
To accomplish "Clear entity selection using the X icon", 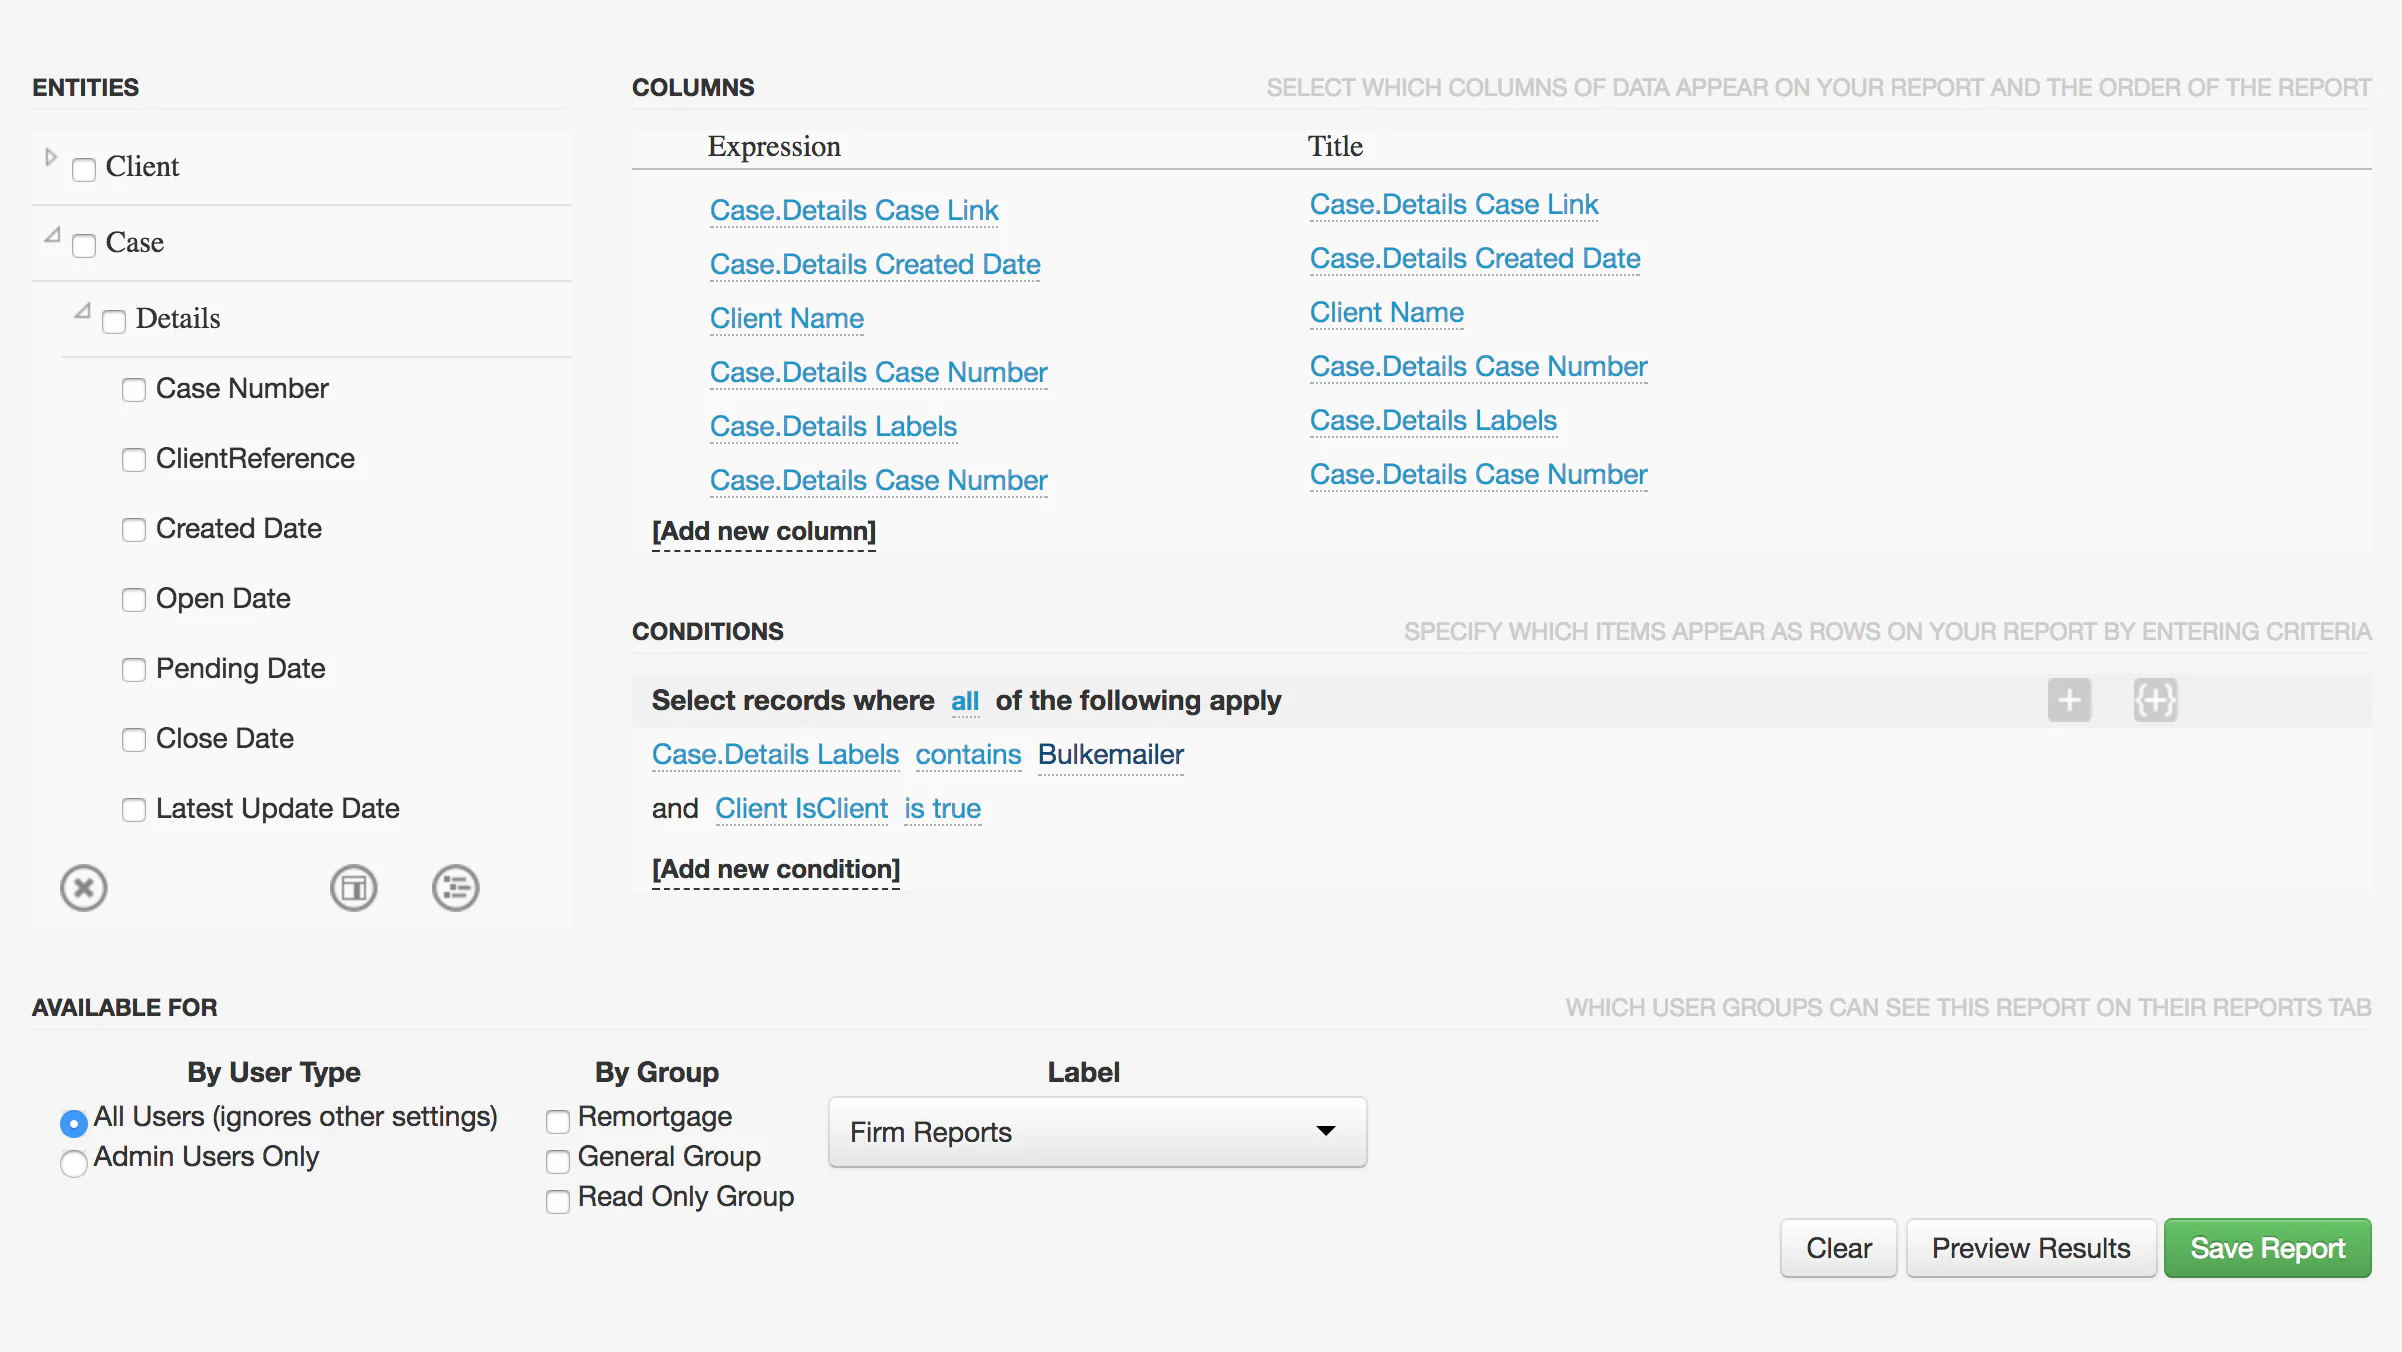I will point(84,887).
